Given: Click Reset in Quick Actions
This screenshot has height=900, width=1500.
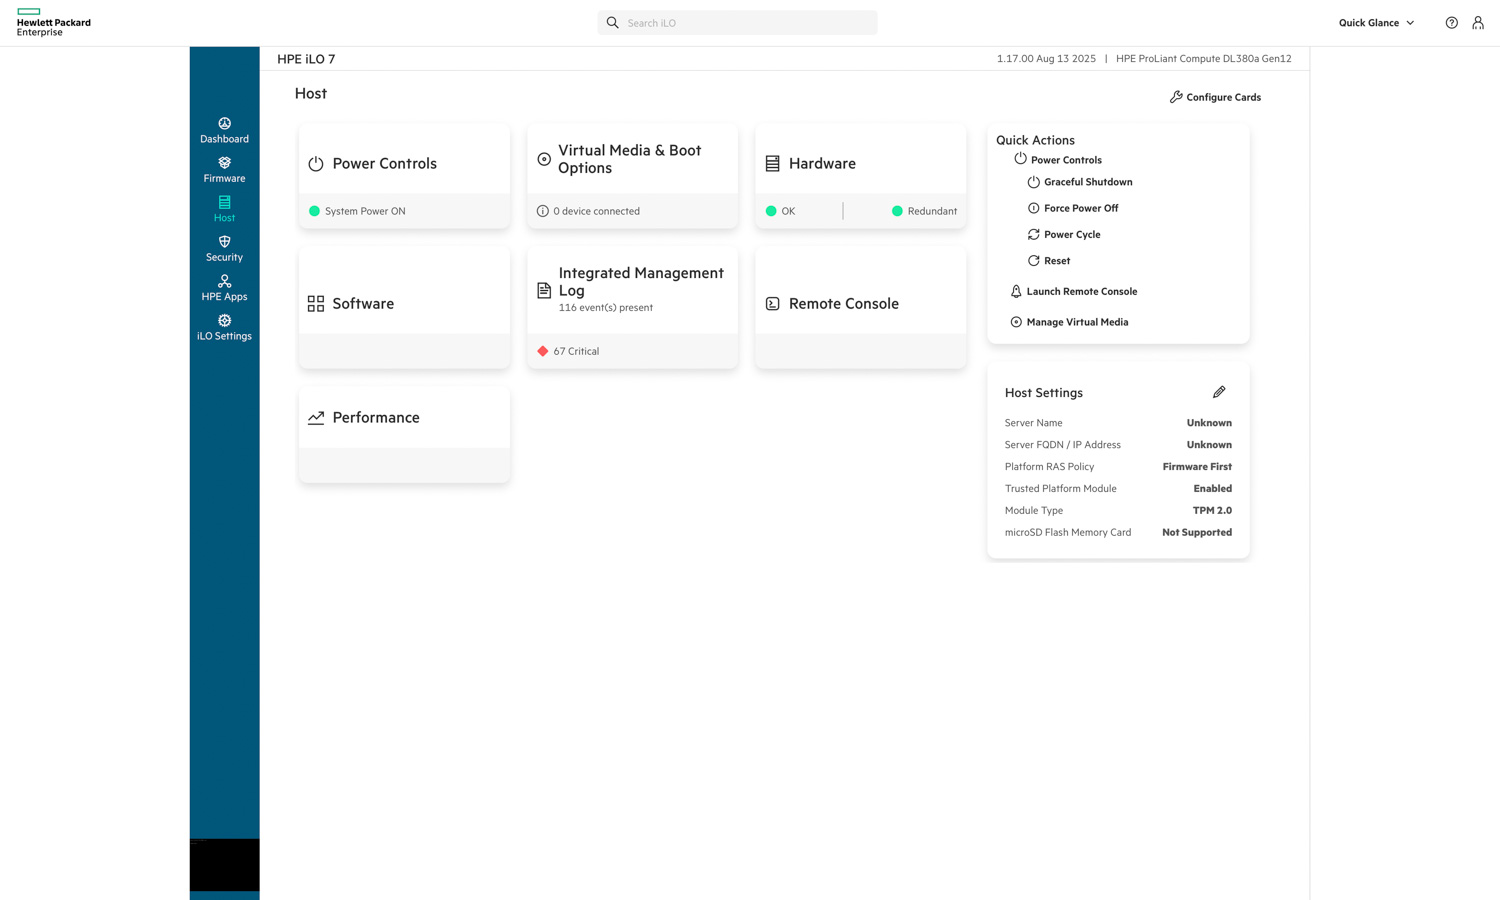Looking at the screenshot, I should (x=1056, y=261).
